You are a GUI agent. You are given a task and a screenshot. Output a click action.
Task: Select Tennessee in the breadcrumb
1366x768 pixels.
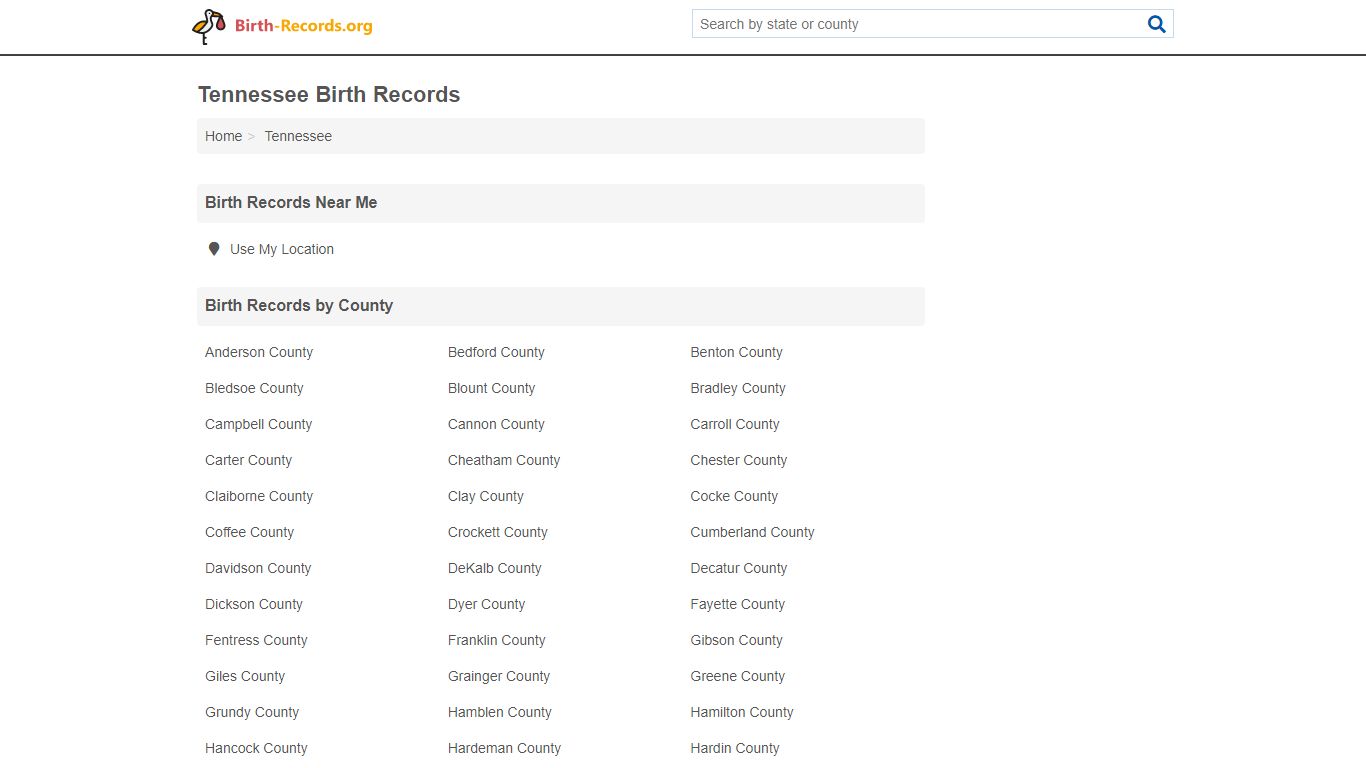tap(298, 136)
